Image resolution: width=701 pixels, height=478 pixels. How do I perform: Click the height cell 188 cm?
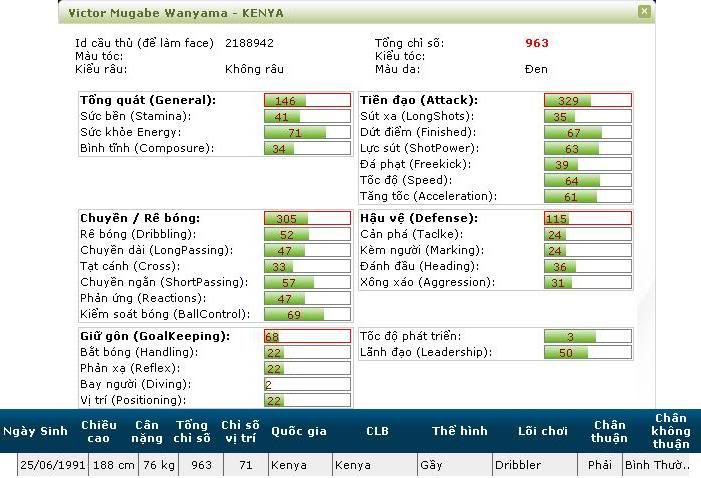(114, 465)
